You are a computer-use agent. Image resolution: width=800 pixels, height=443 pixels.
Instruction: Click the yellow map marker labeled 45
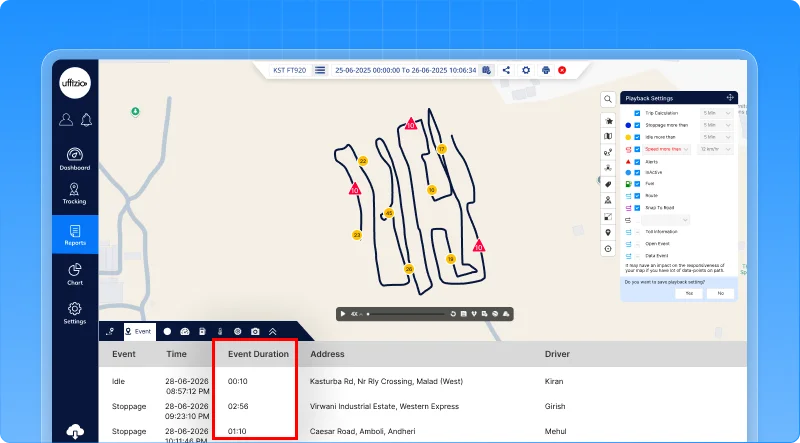[x=389, y=213]
